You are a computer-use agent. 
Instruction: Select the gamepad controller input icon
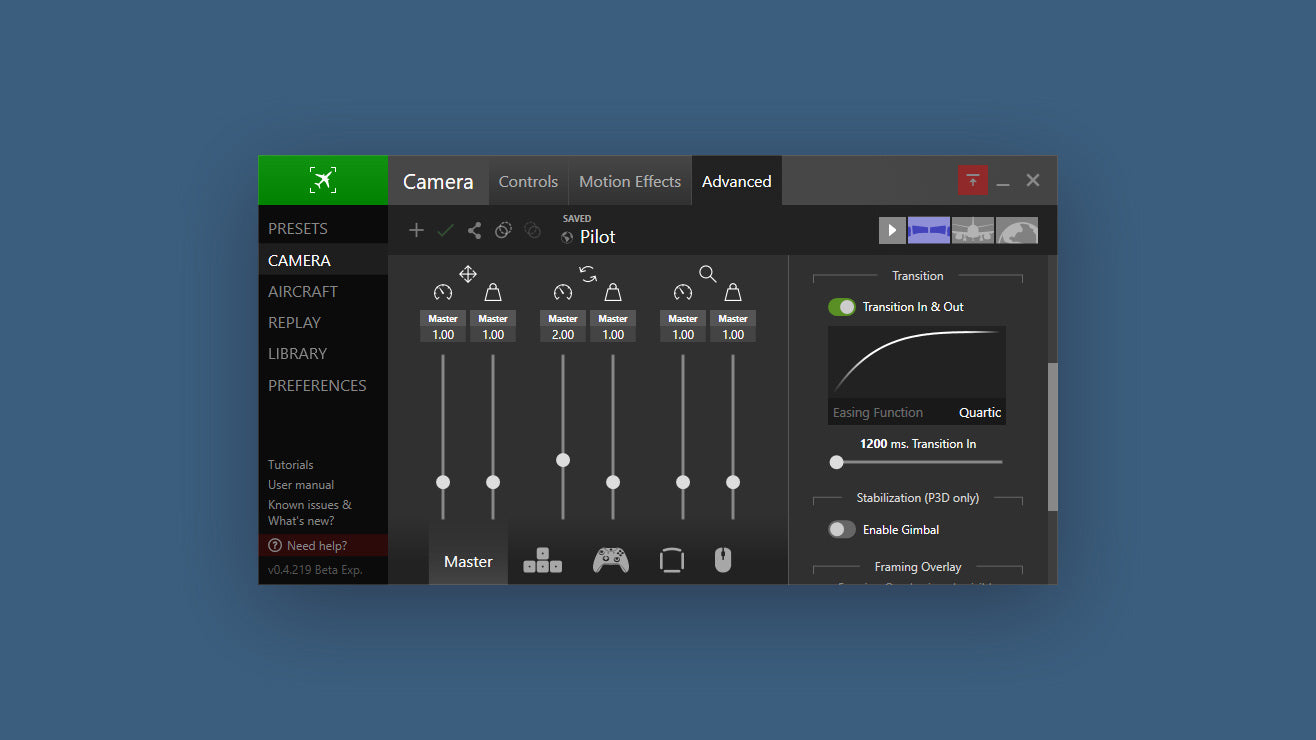[x=611, y=561]
